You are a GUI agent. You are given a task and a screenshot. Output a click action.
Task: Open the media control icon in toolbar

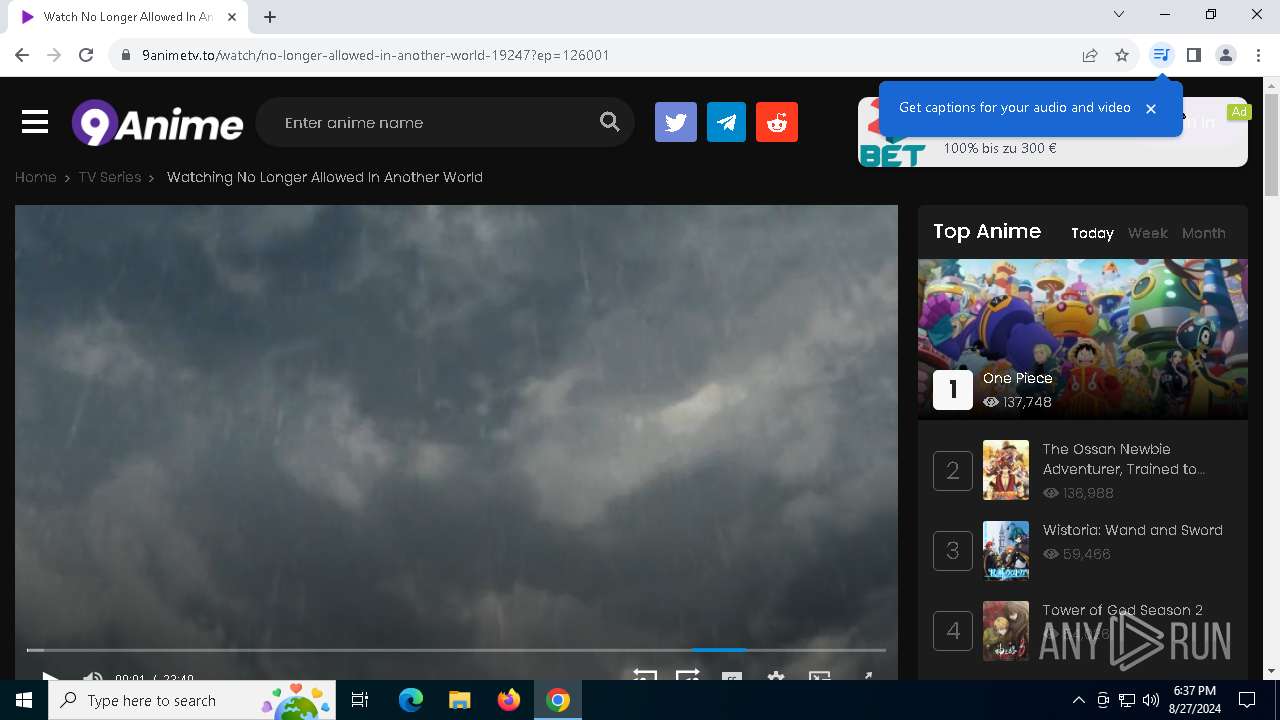coord(1161,55)
